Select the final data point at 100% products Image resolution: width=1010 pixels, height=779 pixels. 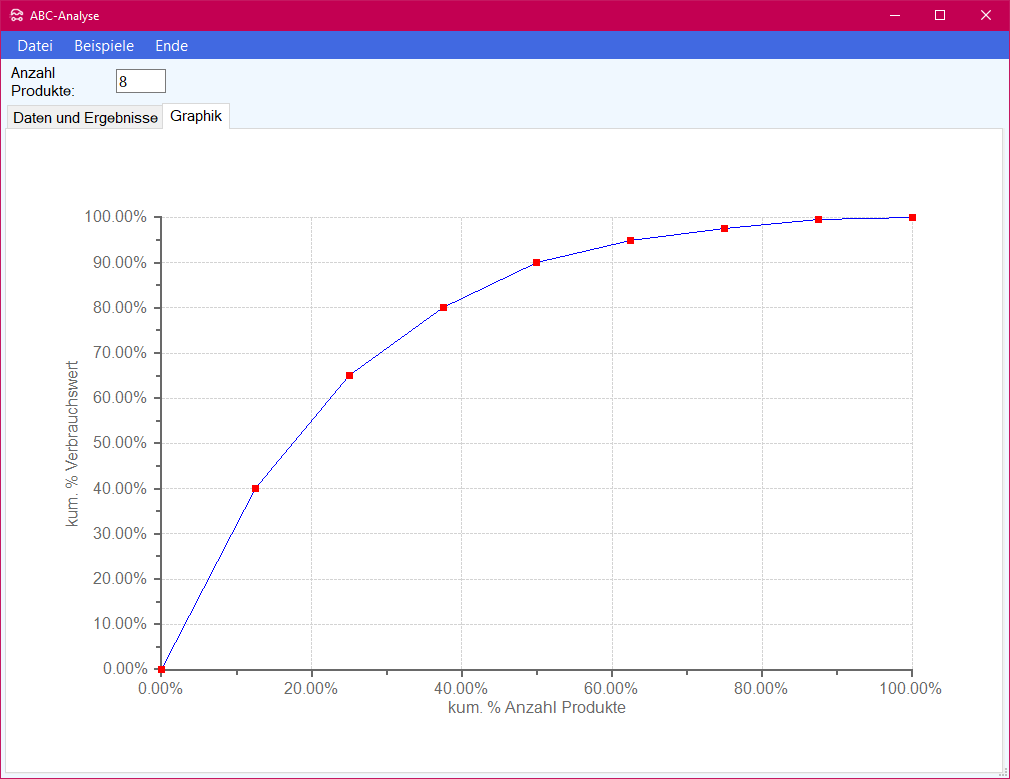tap(912, 217)
